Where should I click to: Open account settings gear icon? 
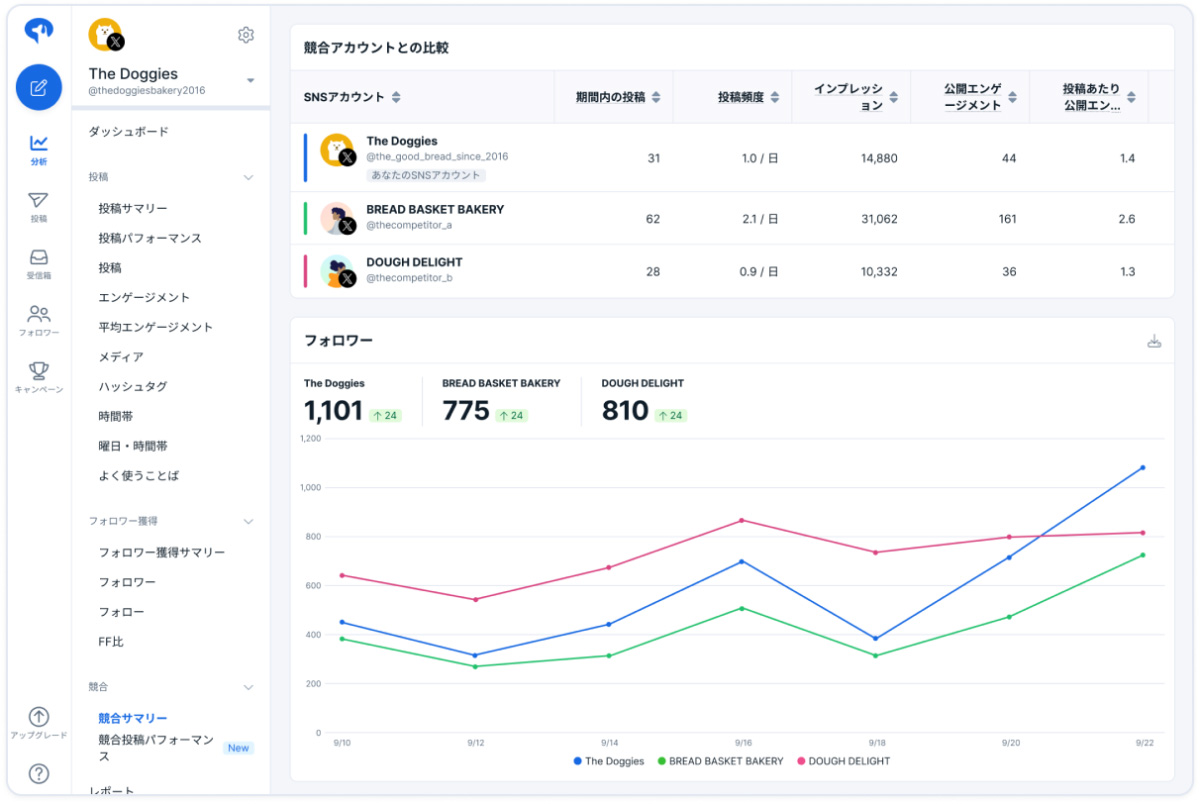246,35
